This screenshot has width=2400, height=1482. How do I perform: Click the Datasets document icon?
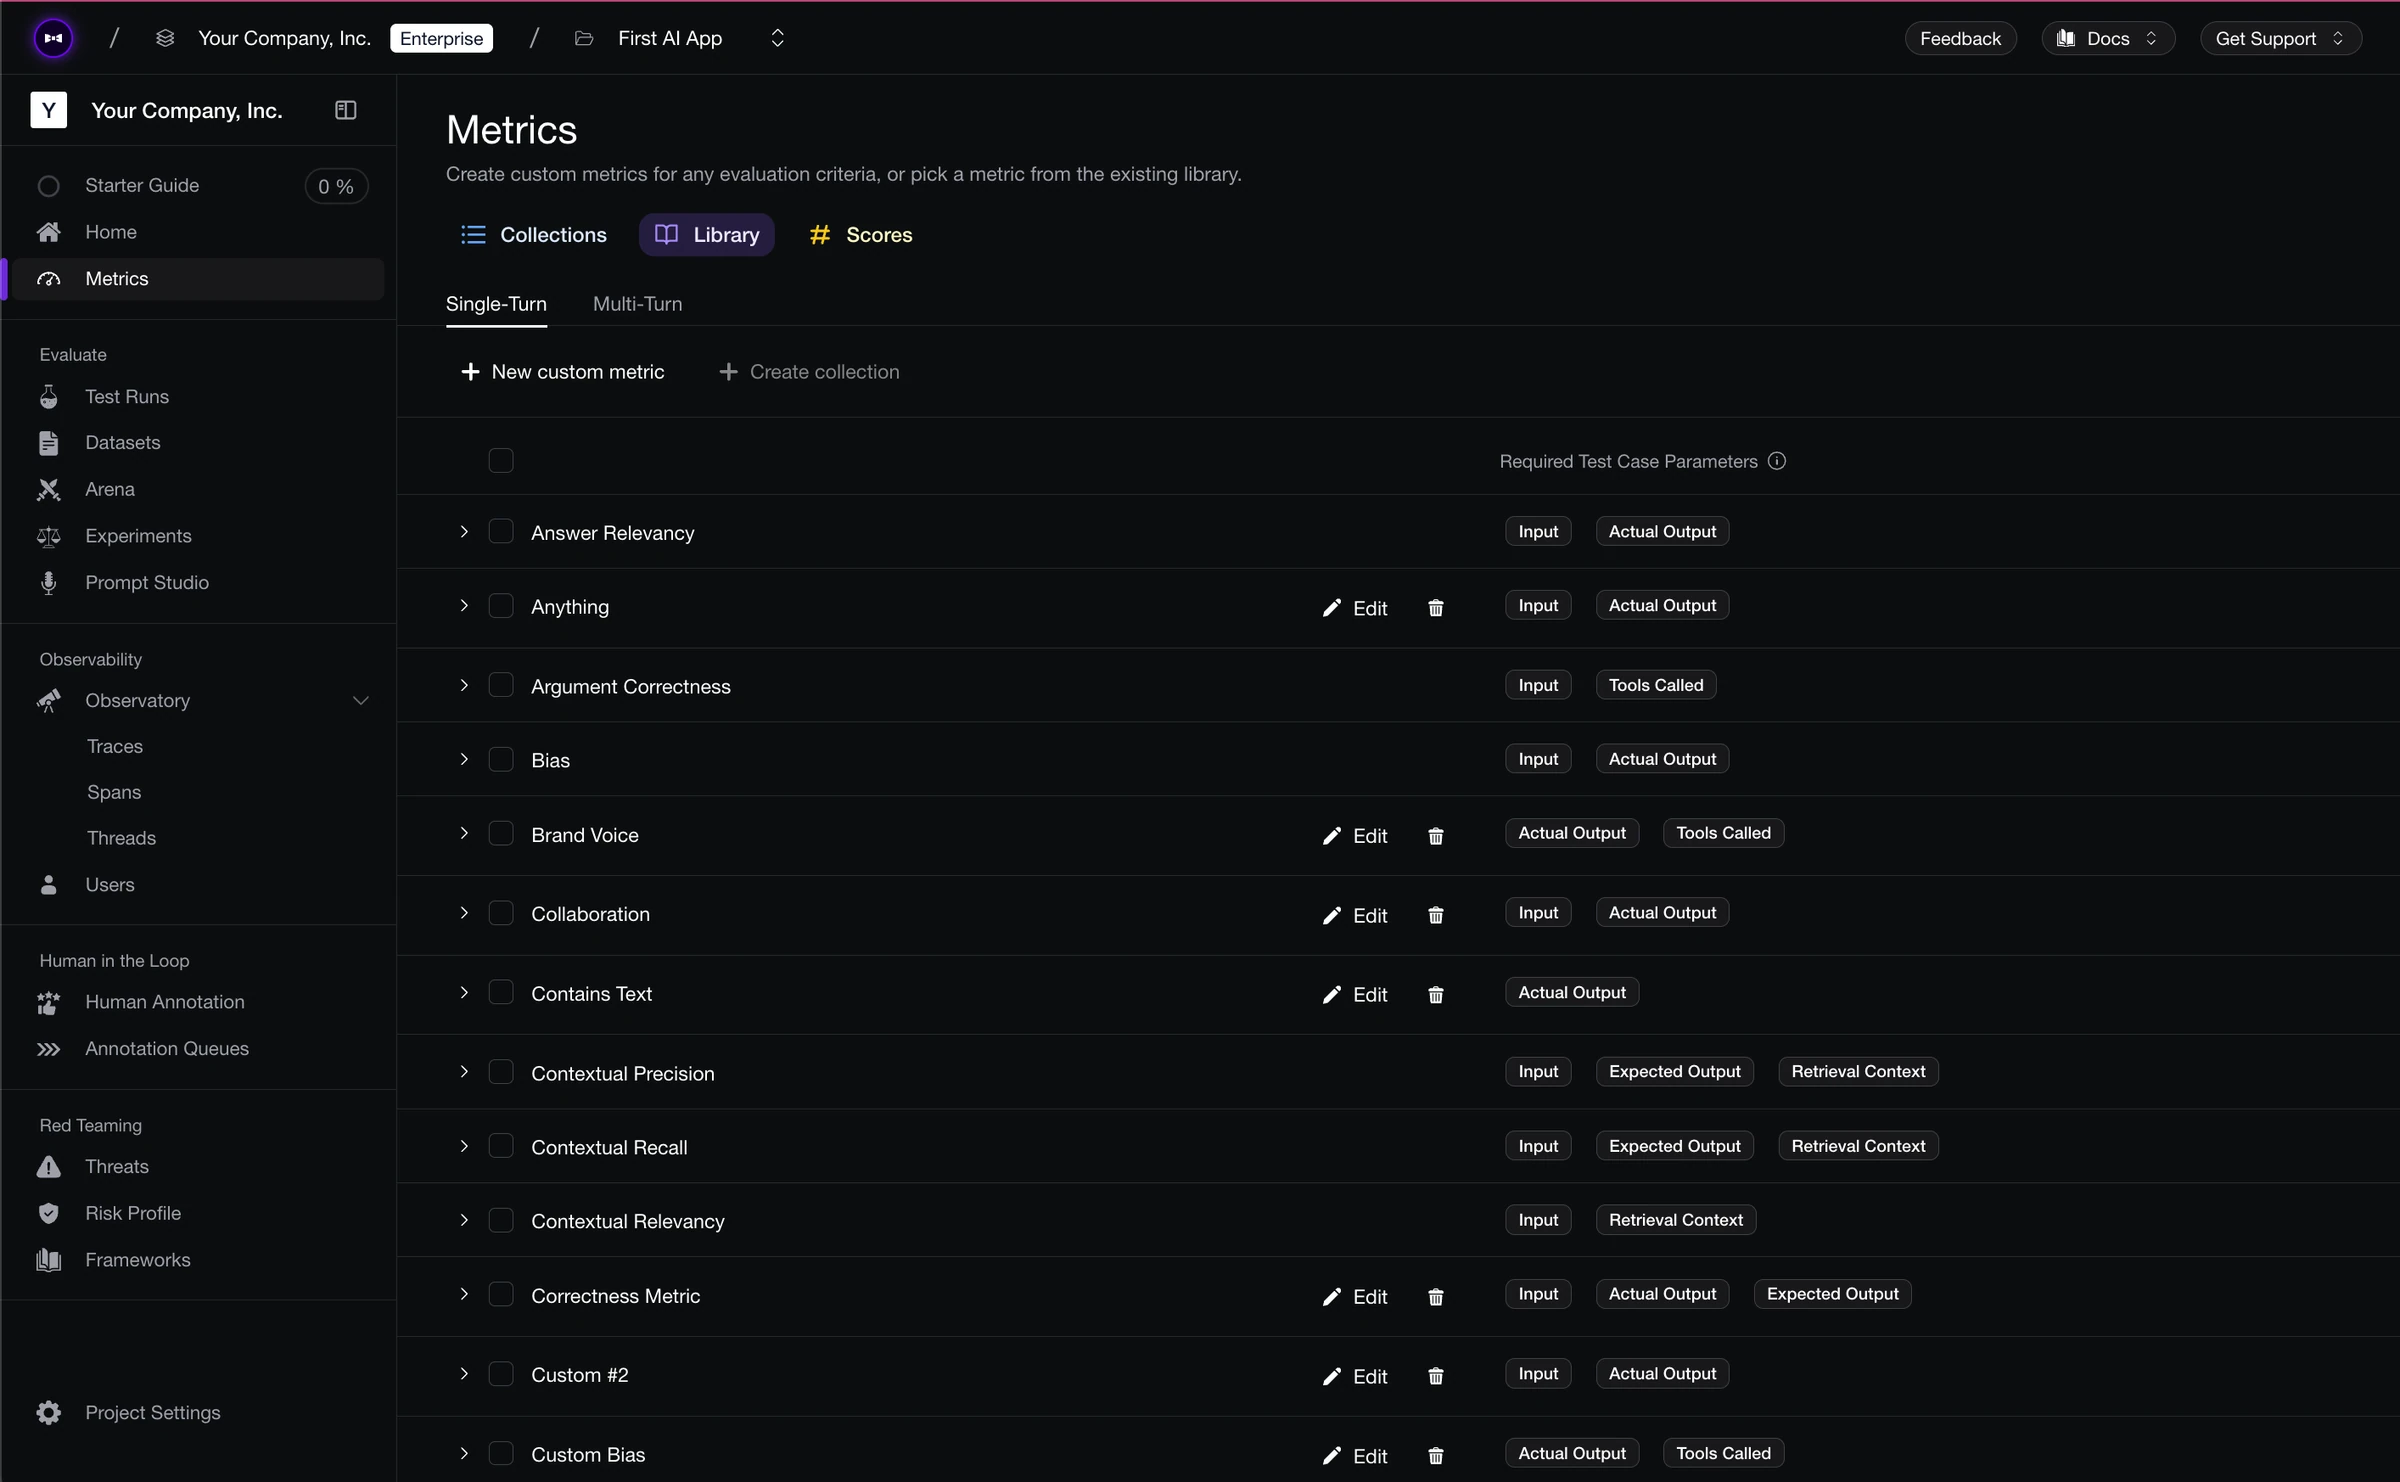click(x=48, y=443)
